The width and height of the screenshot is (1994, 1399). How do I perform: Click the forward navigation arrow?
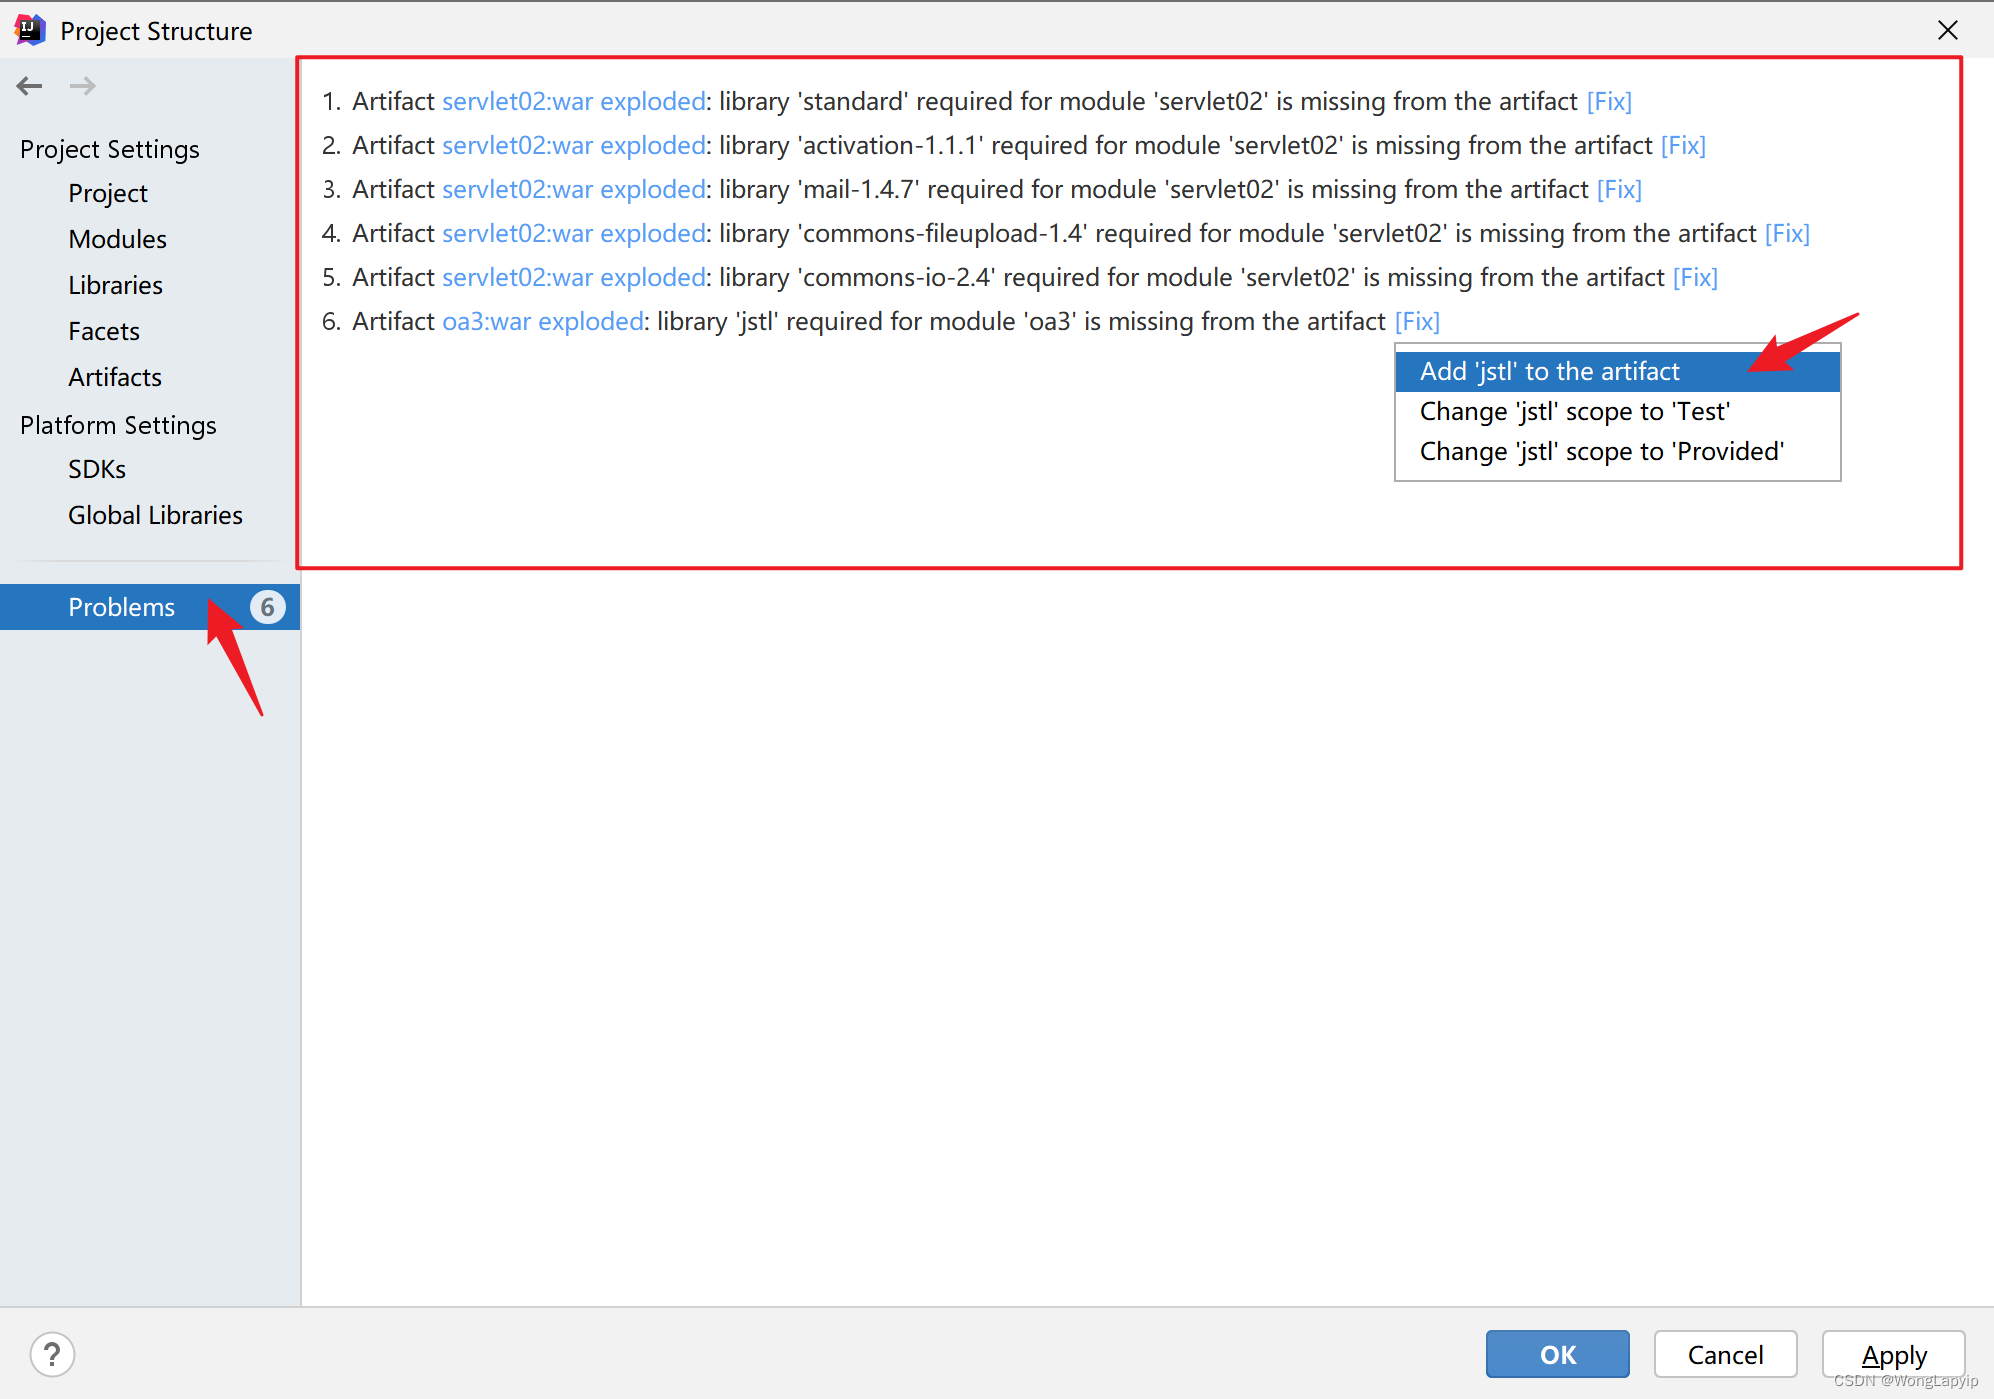(x=83, y=86)
